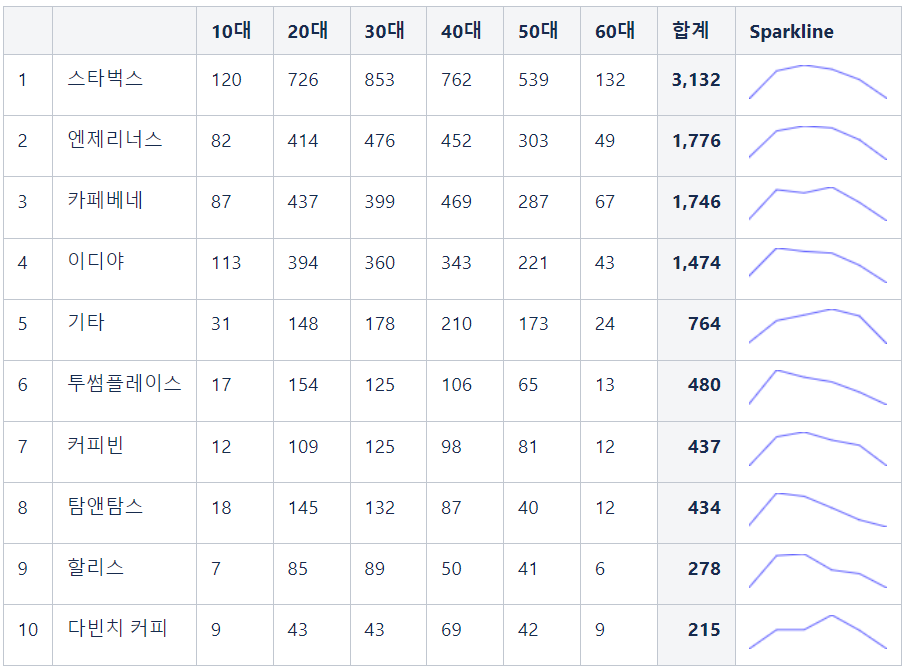Image resolution: width=908 pixels, height=672 pixels.
Task: Click the 투썸플레이스 cell
Action: (x=125, y=384)
